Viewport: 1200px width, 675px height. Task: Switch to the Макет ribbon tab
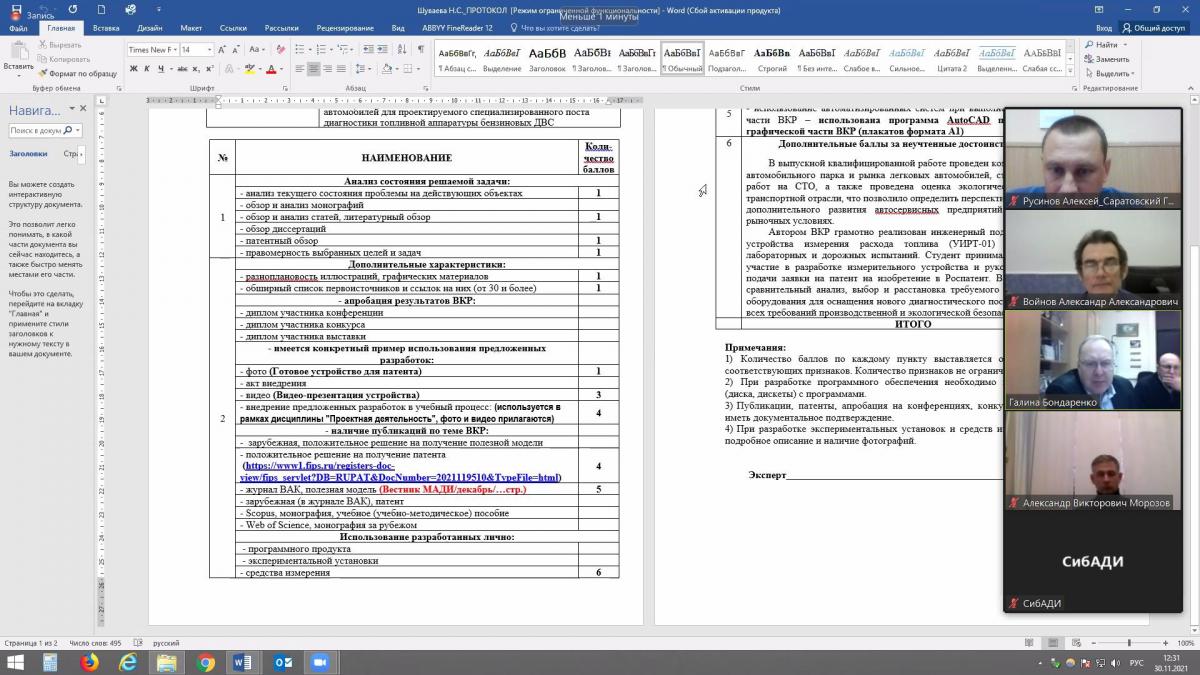click(191, 28)
